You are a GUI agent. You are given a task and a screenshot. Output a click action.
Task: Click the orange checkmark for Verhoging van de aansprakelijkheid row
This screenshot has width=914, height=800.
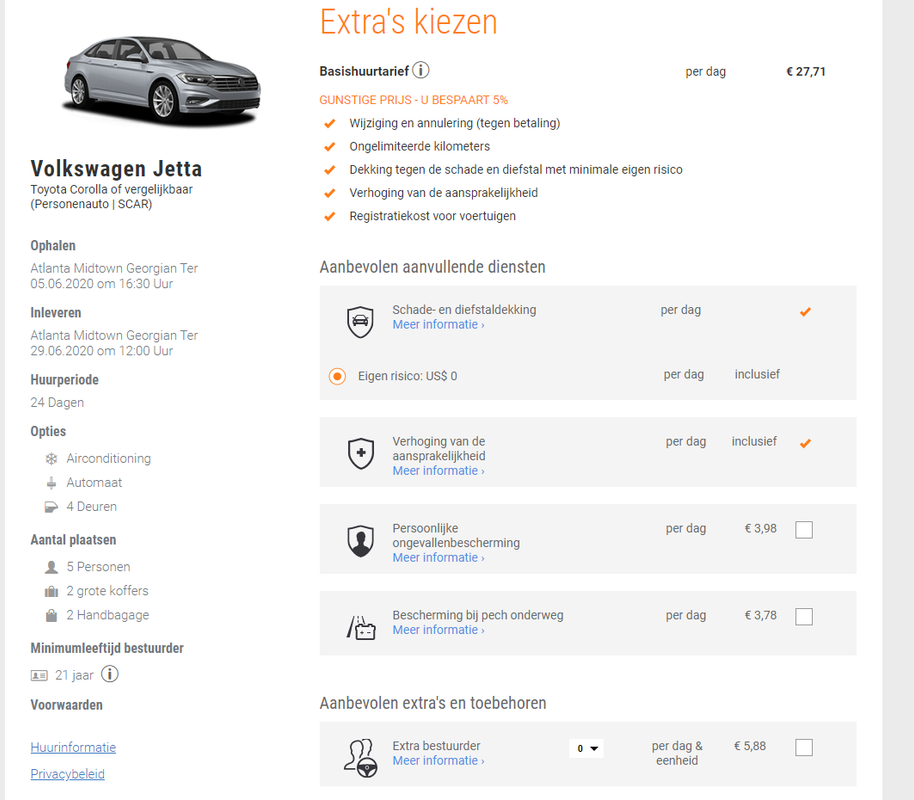(805, 444)
